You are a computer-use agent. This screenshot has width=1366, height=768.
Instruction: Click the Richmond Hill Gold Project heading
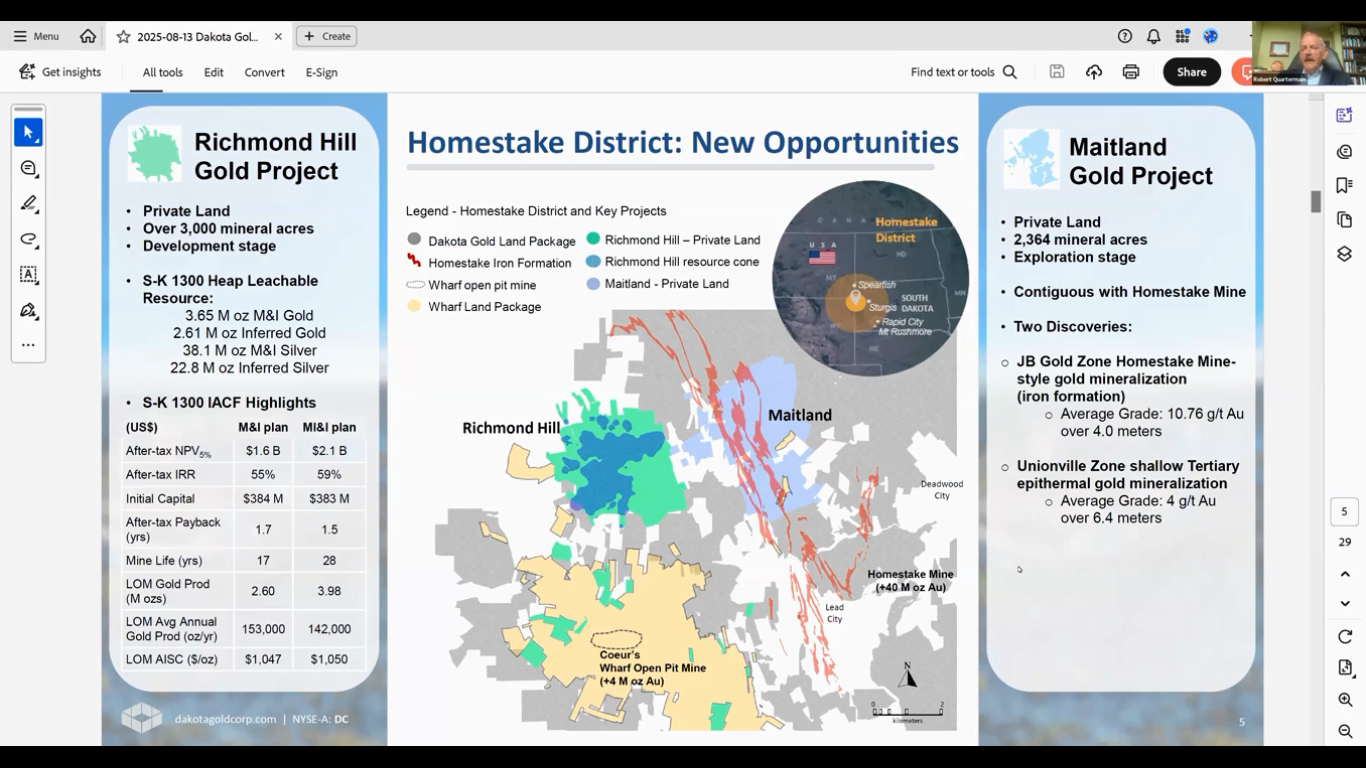coord(275,156)
